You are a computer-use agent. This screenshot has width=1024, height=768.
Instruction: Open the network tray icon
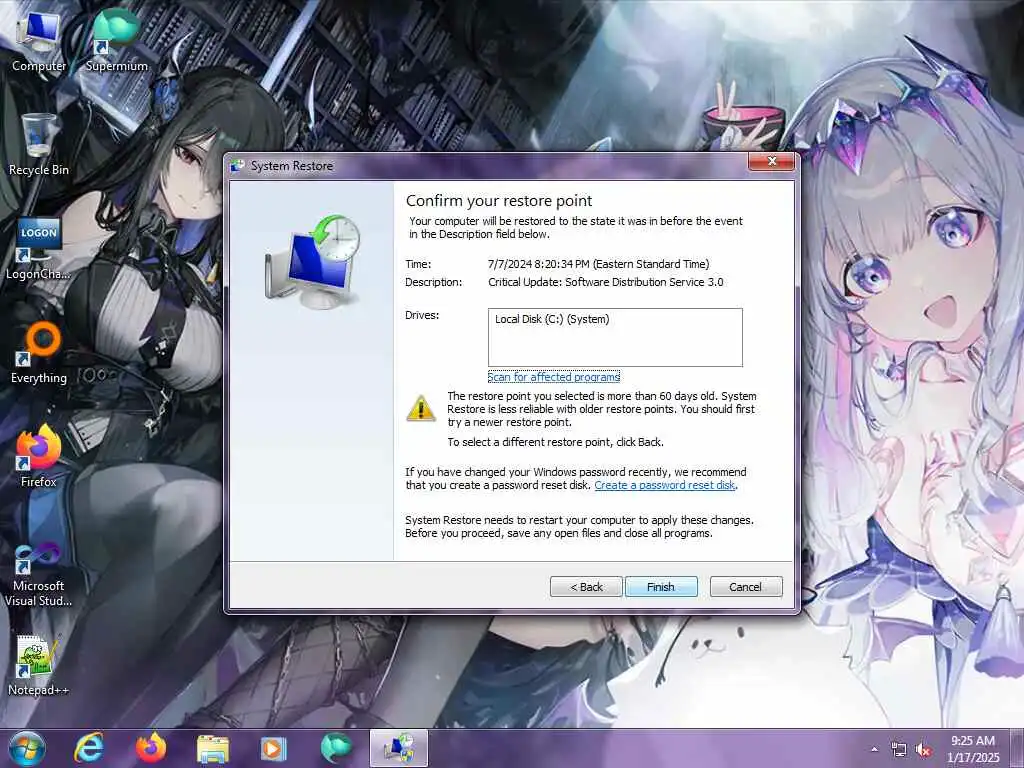(x=899, y=750)
